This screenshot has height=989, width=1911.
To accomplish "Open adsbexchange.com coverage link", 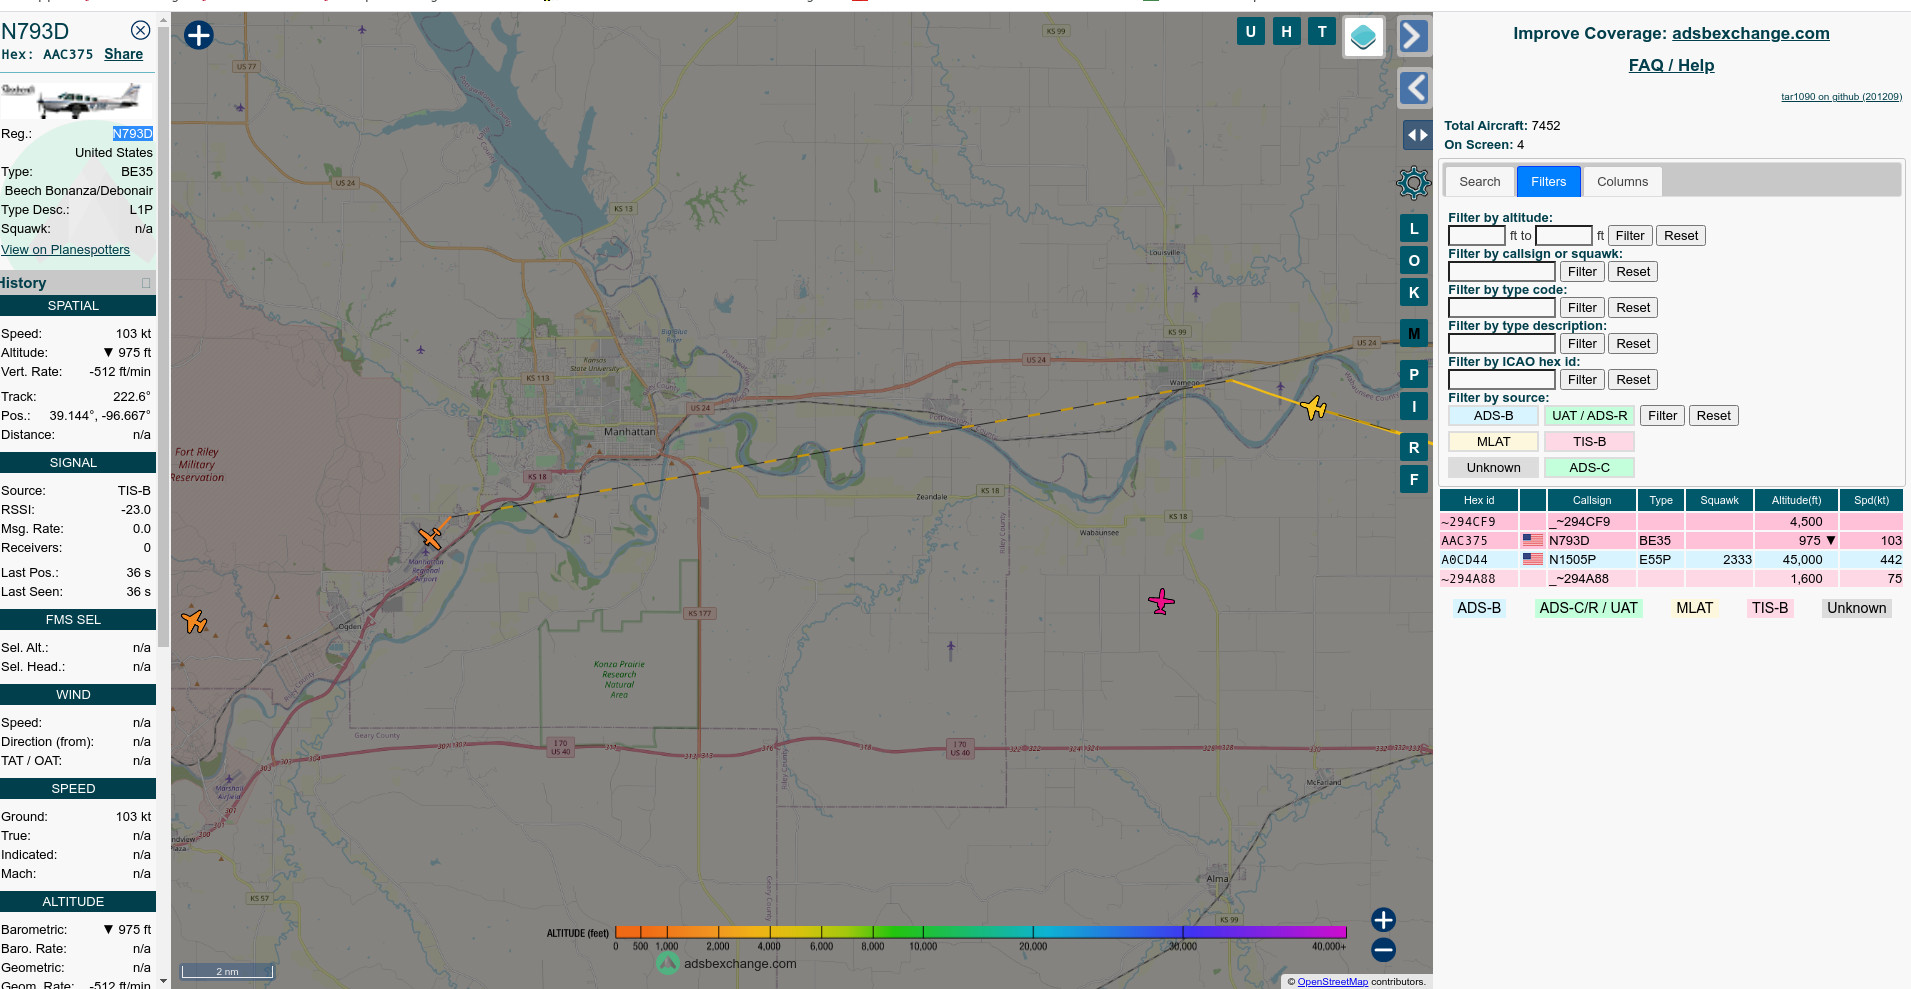I will click(x=1750, y=33).
